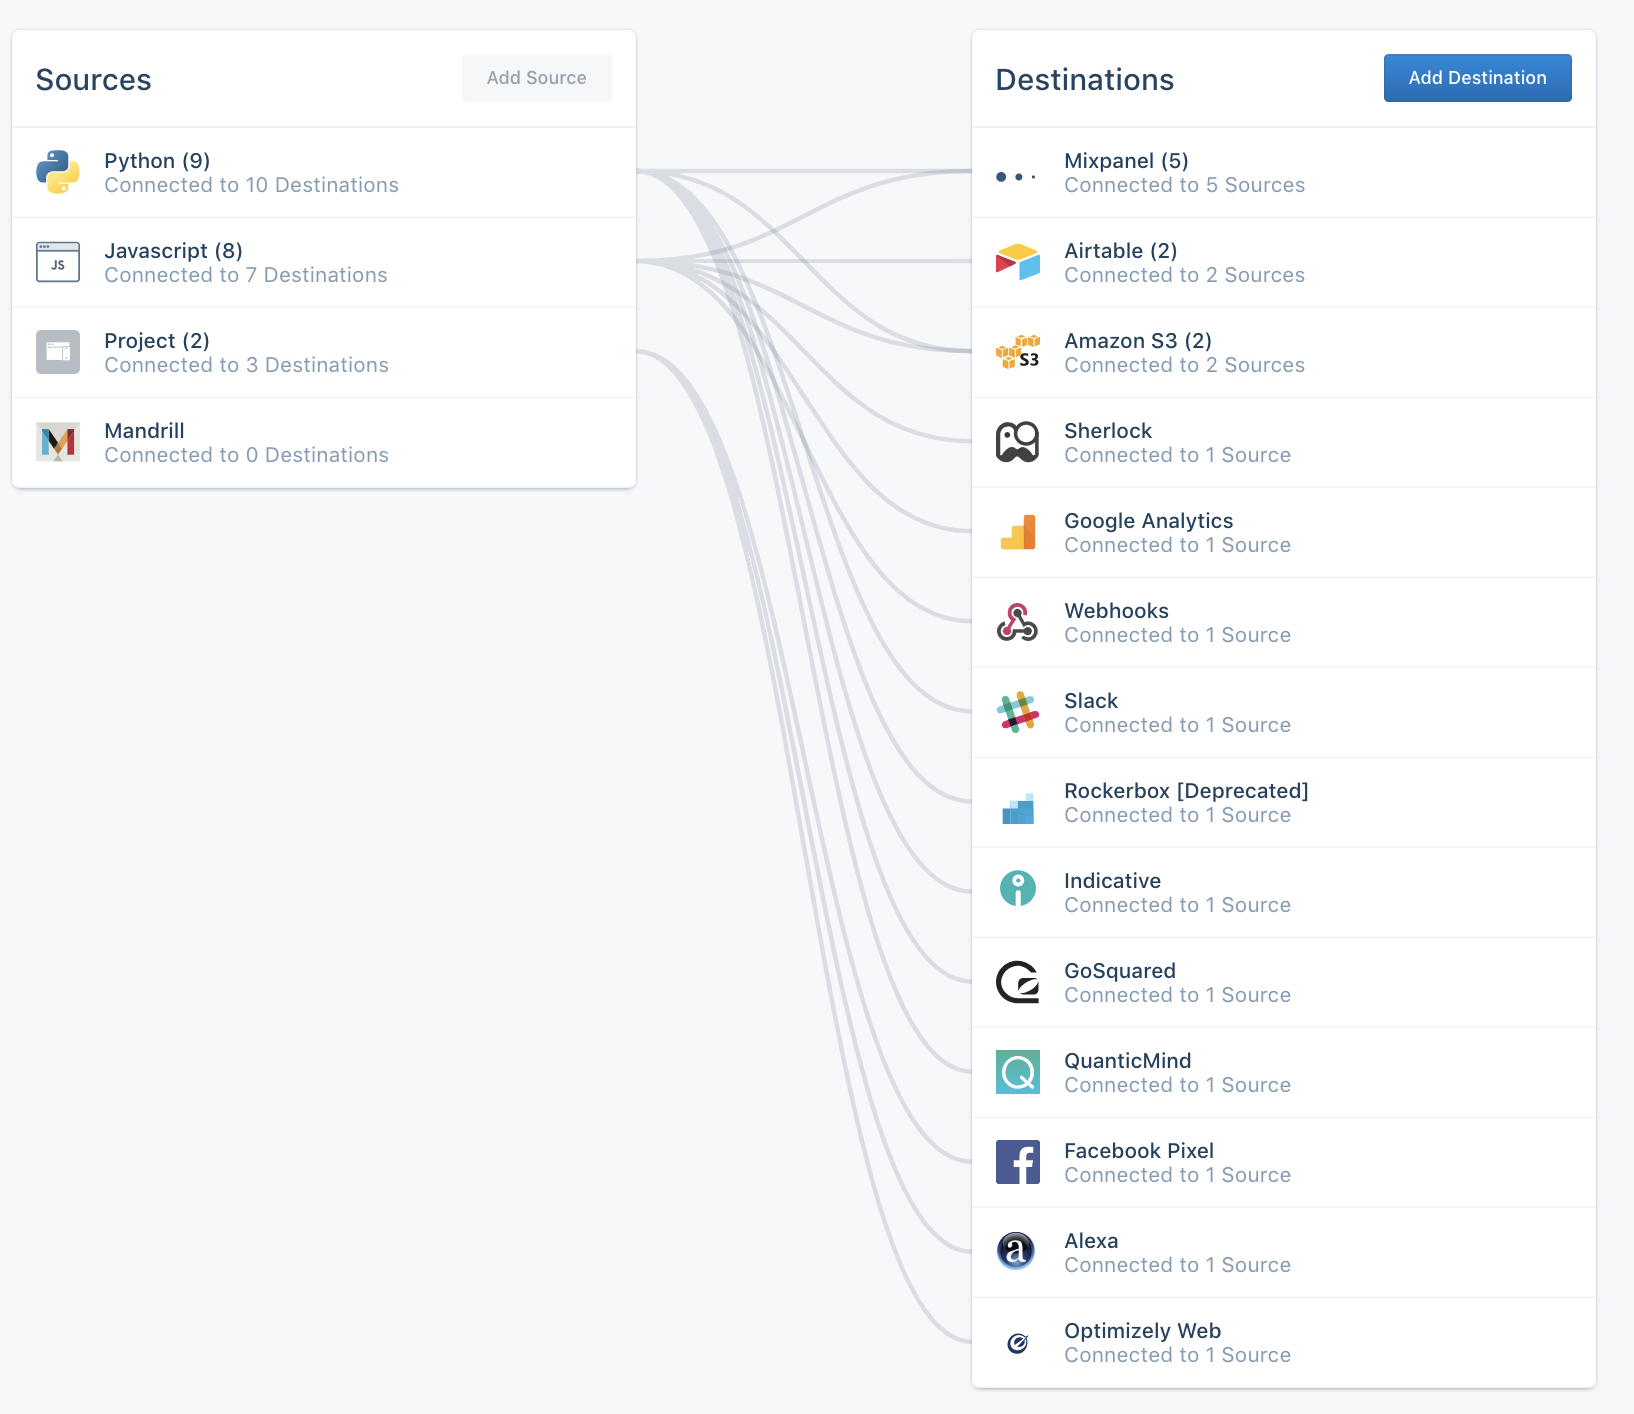Image resolution: width=1634 pixels, height=1414 pixels.
Task: Open the QuanticMind destination entry
Action: tap(1127, 1061)
